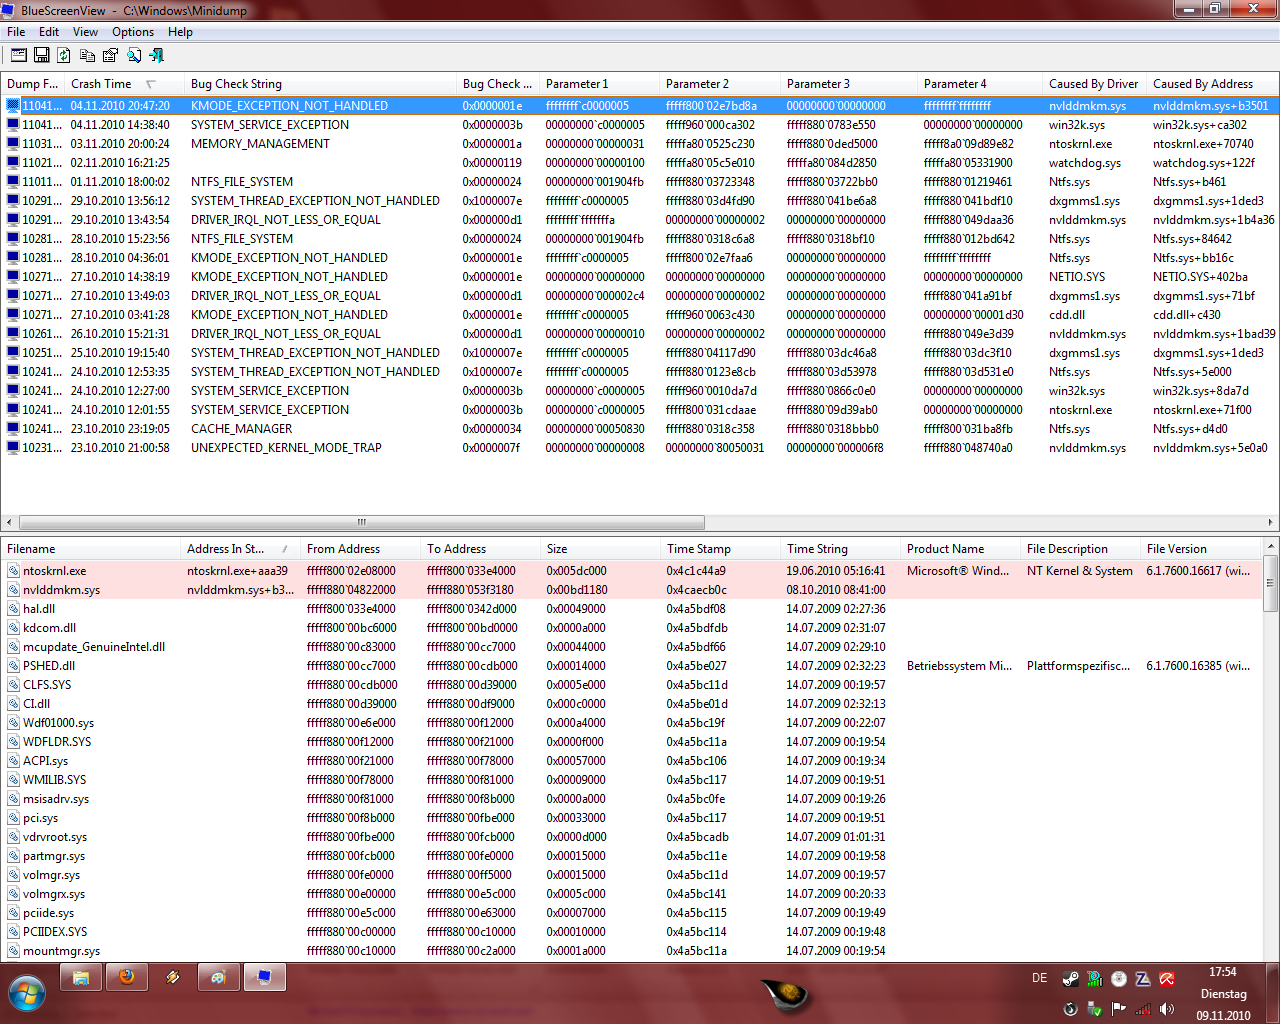The image size is (1280, 1024).
Task: Open the Options menu
Action: pos(133,32)
